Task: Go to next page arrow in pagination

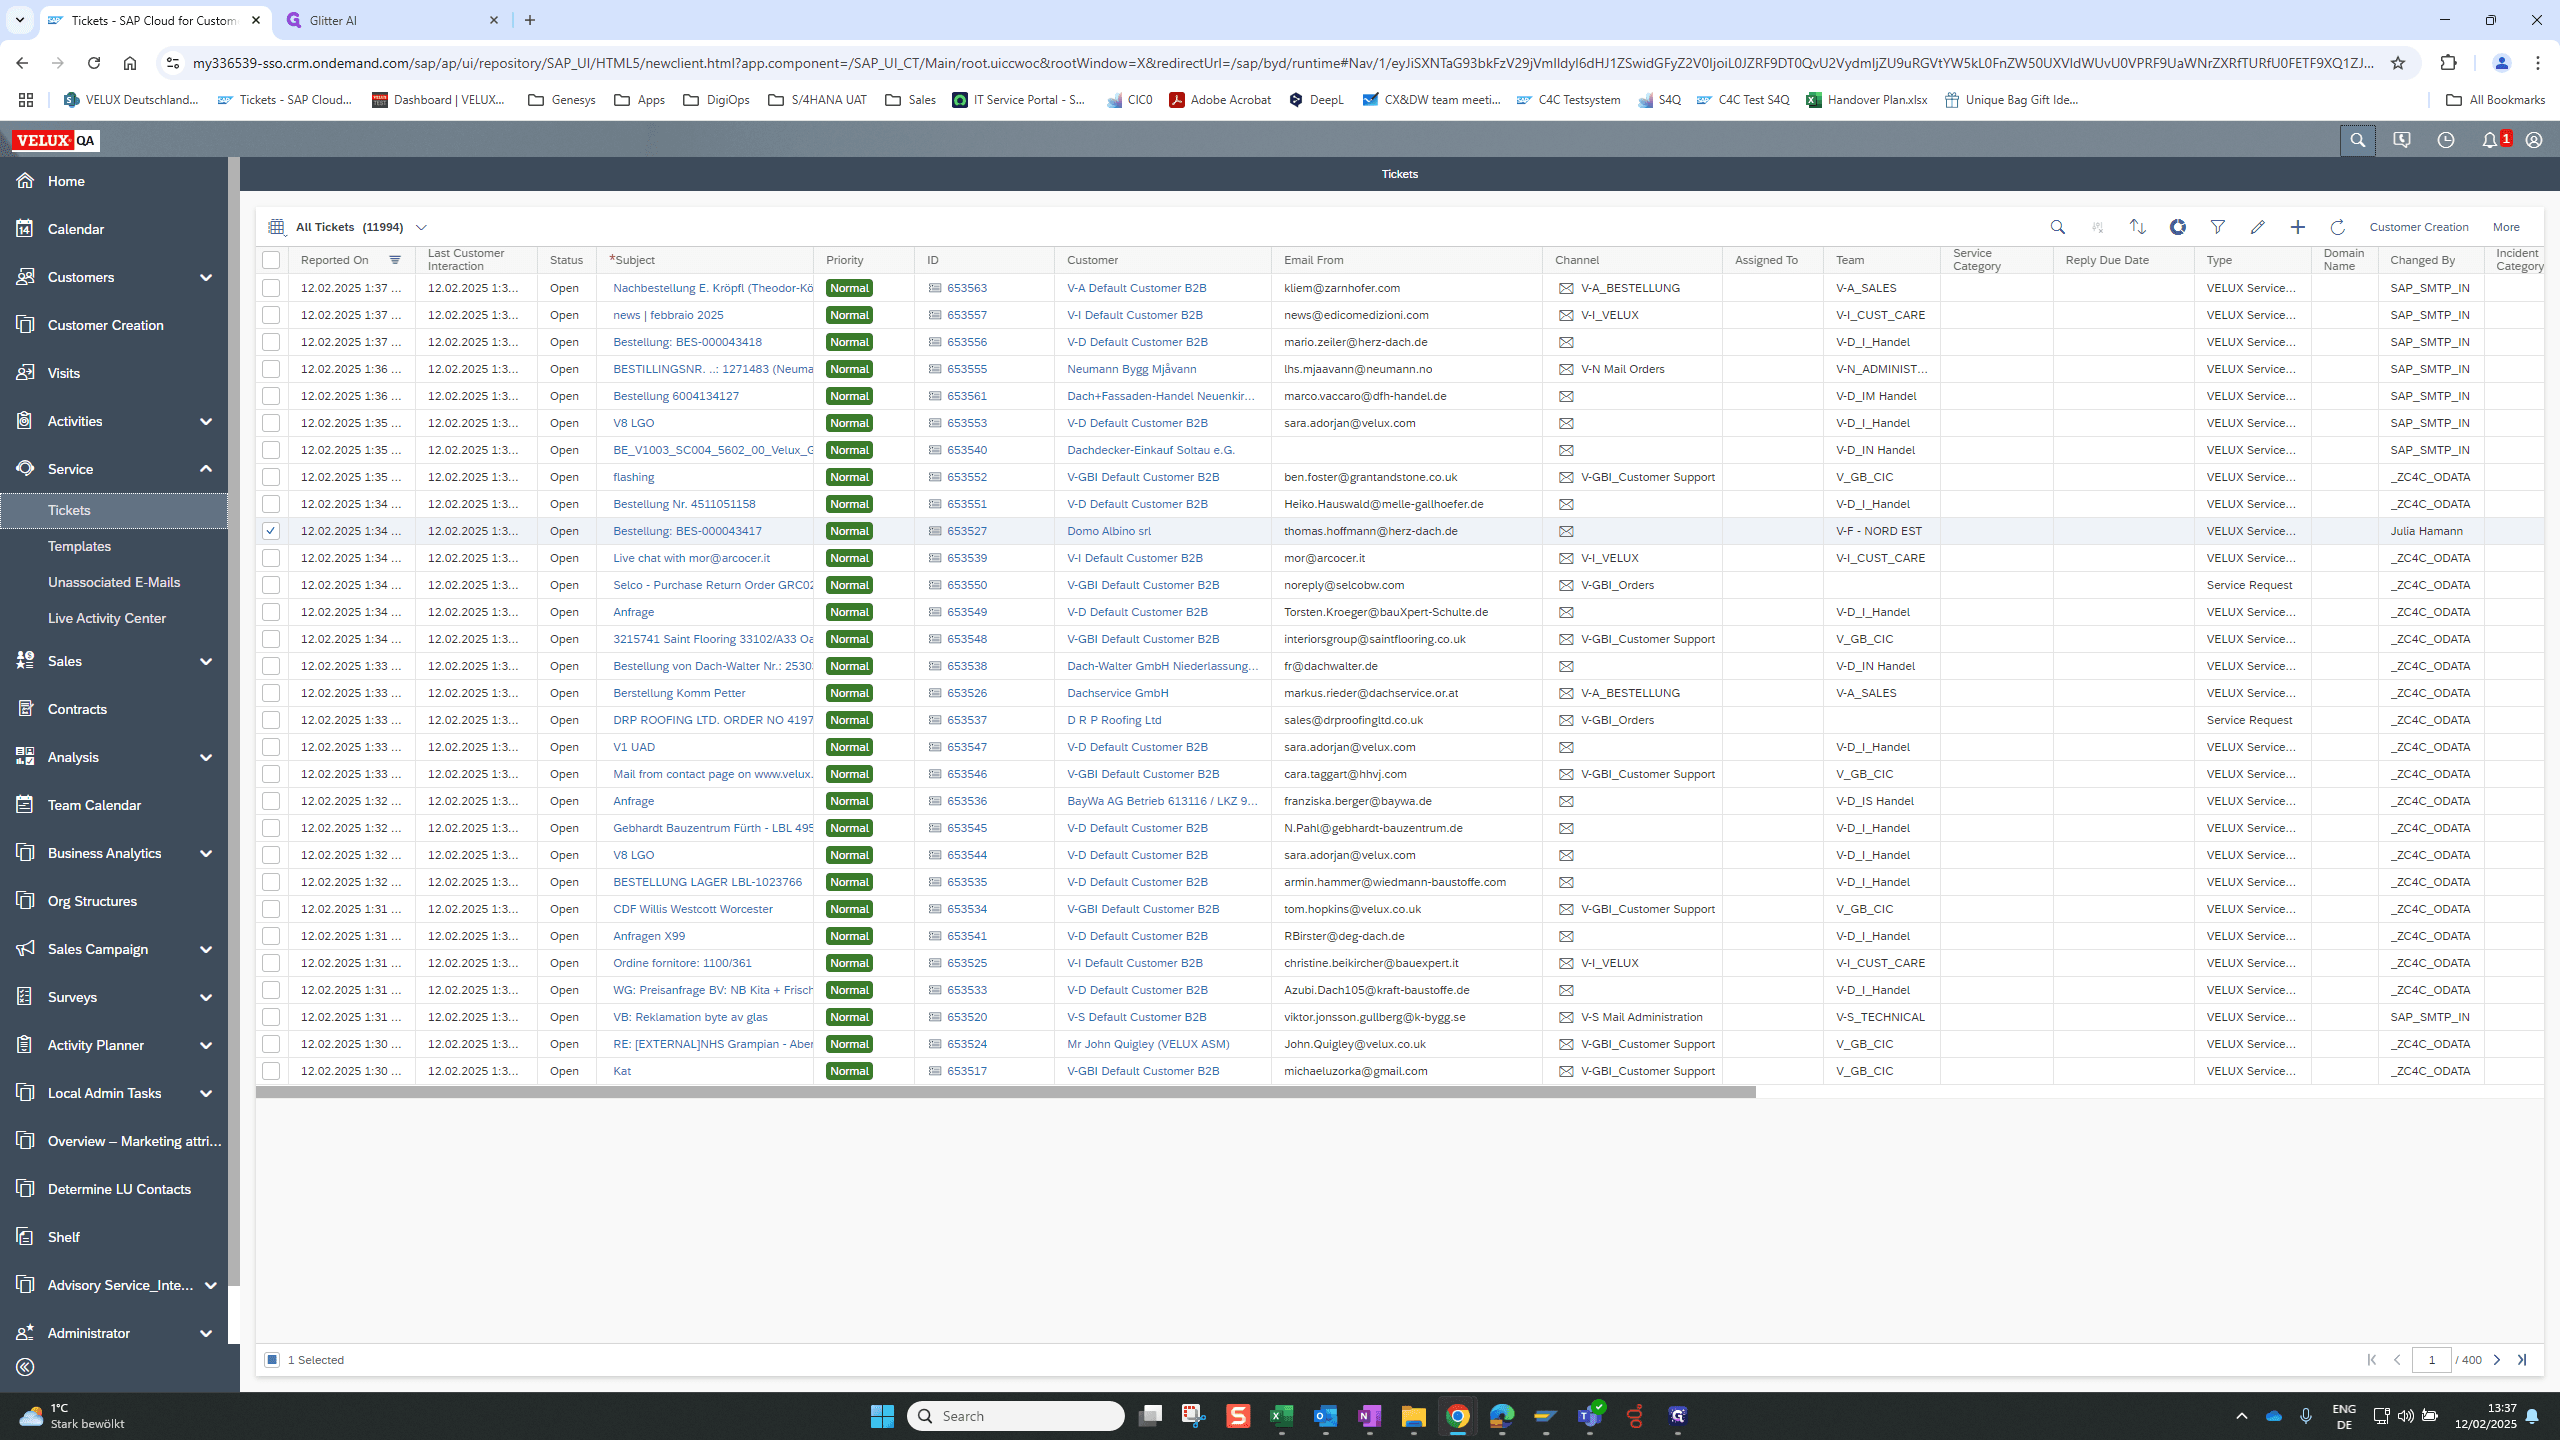Action: pos(2497,1360)
